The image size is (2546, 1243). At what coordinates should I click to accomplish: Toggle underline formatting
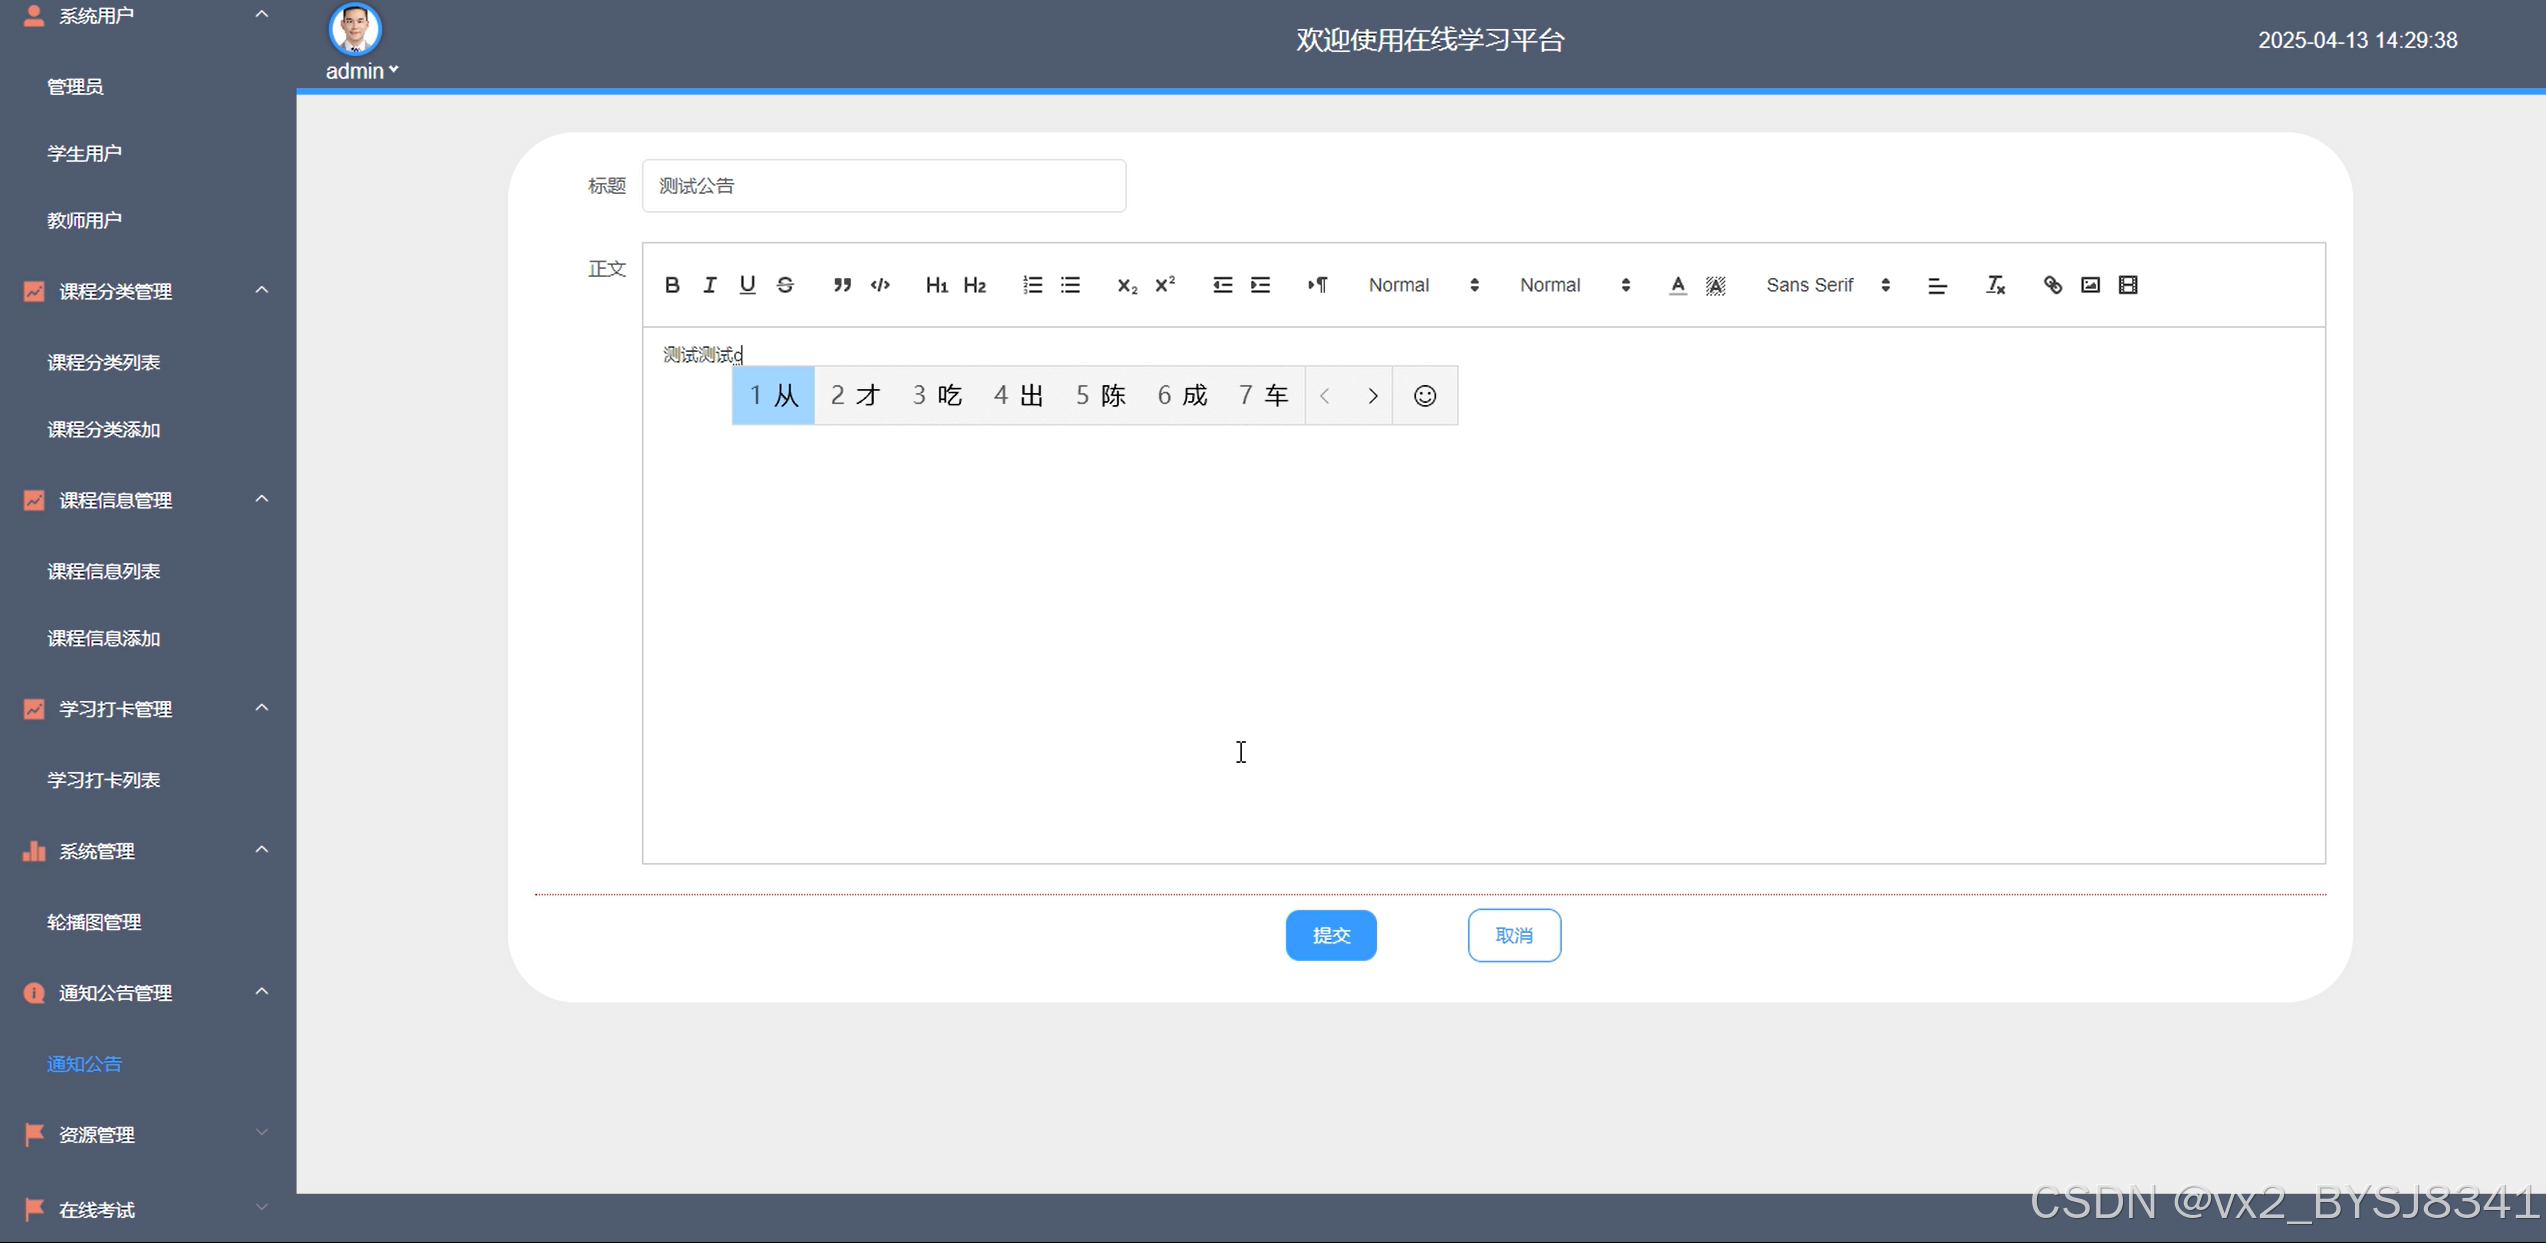(x=747, y=285)
